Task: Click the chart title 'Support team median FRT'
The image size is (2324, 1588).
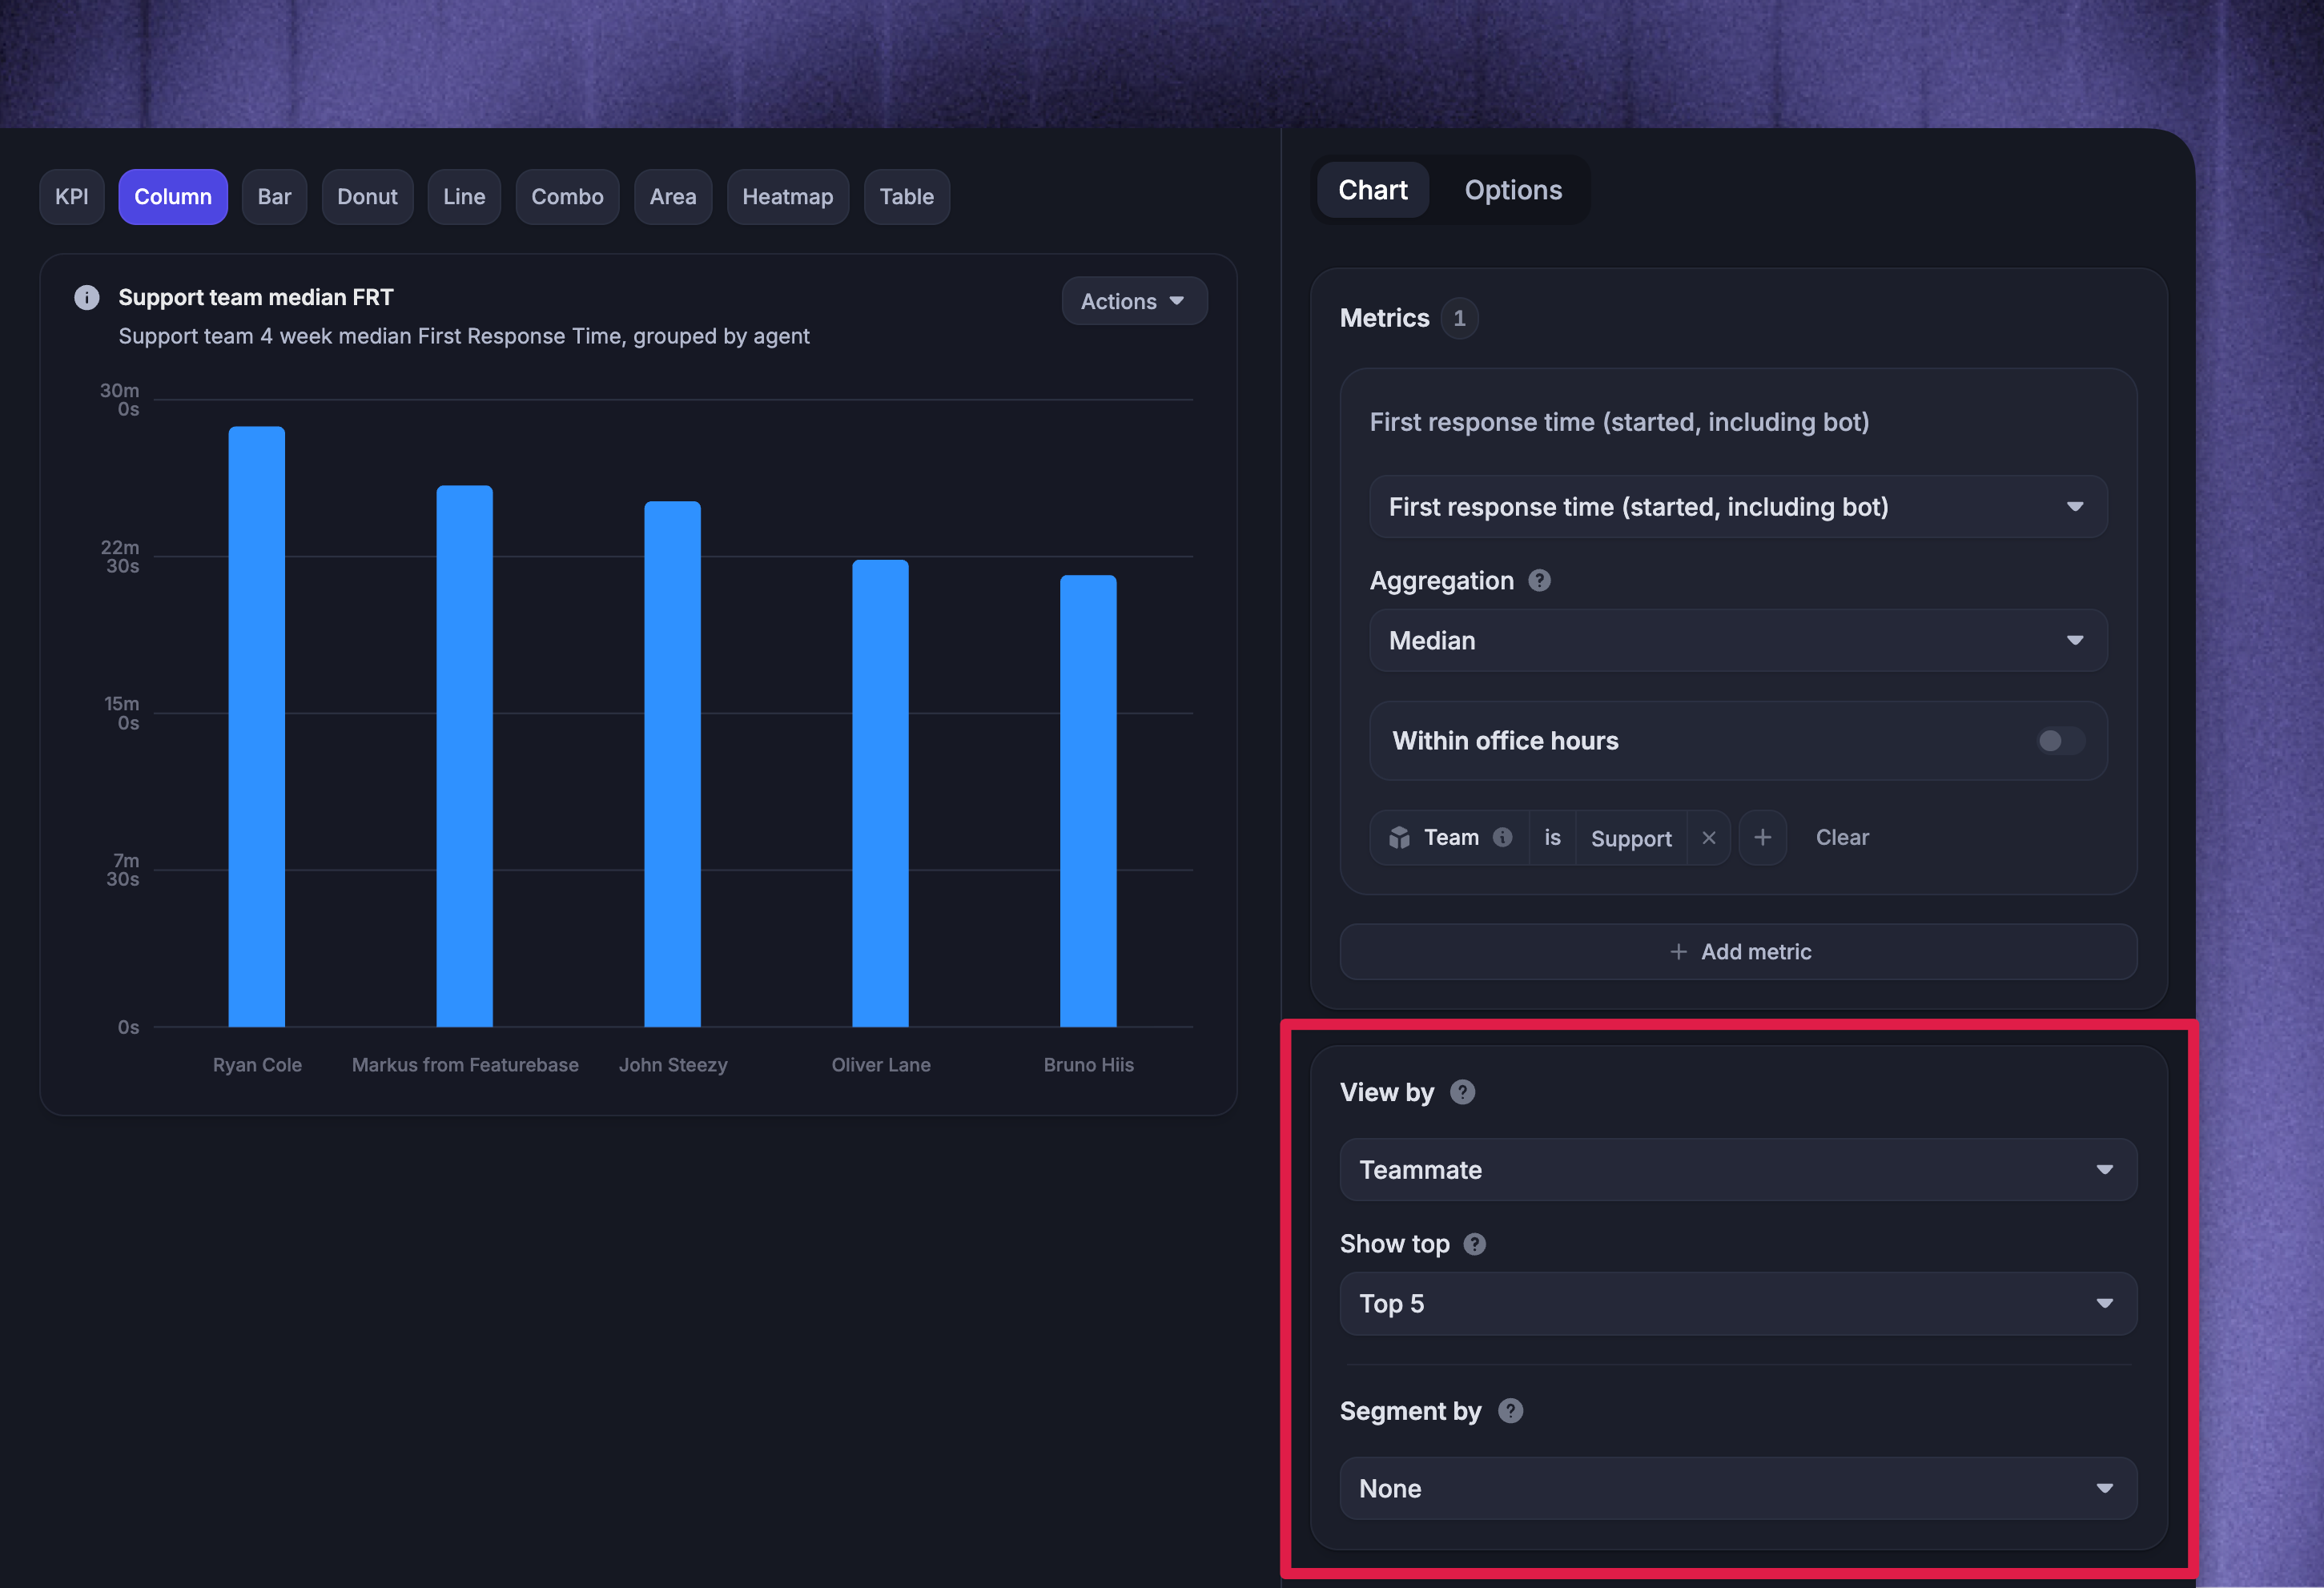Action: tap(256, 297)
